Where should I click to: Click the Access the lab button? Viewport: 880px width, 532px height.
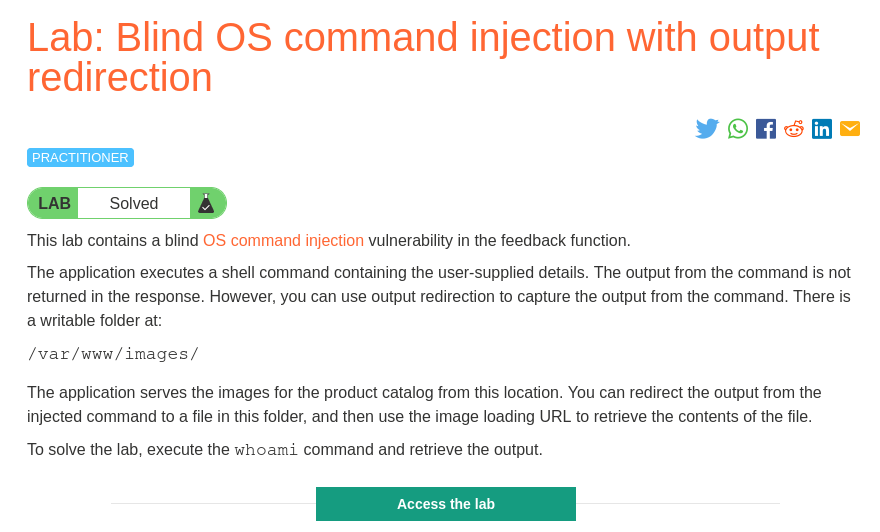tap(446, 504)
